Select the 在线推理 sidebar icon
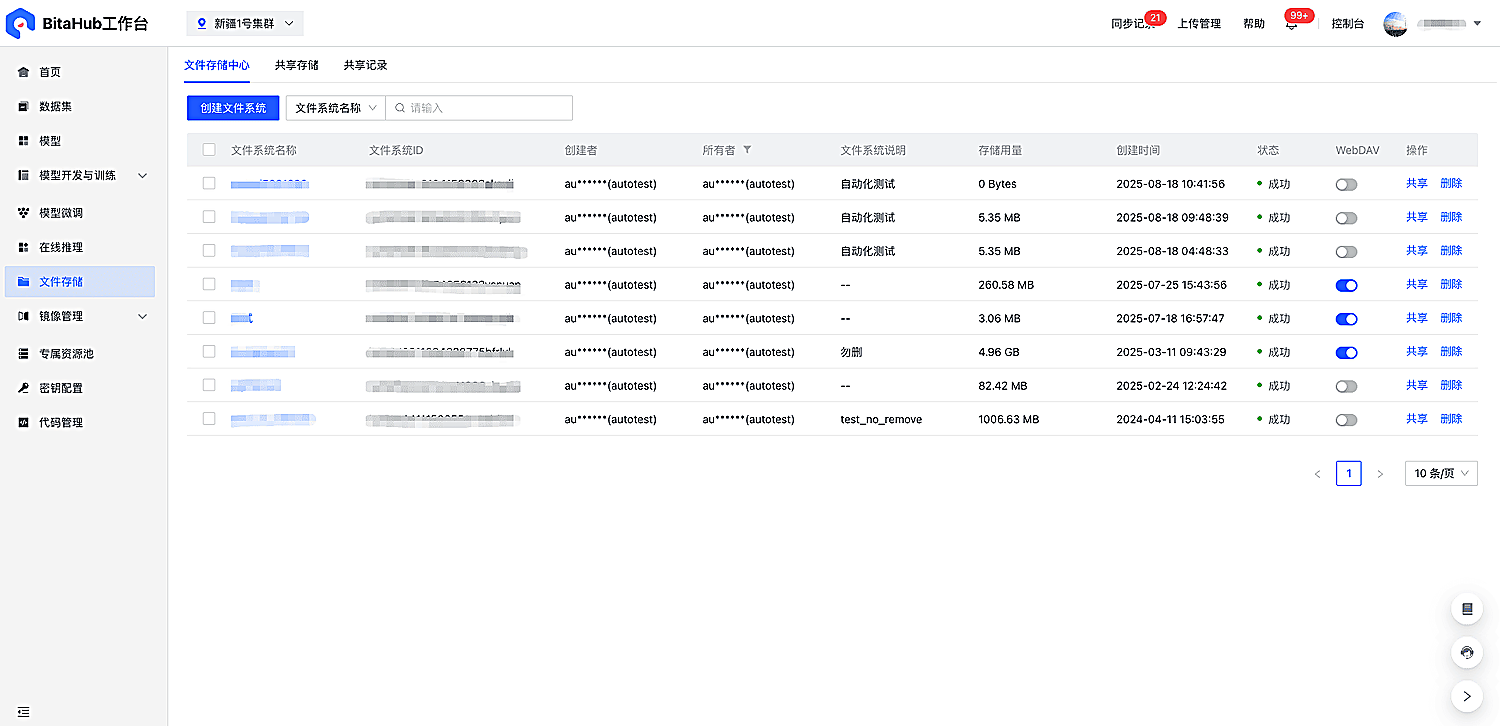 click(x=24, y=247)
